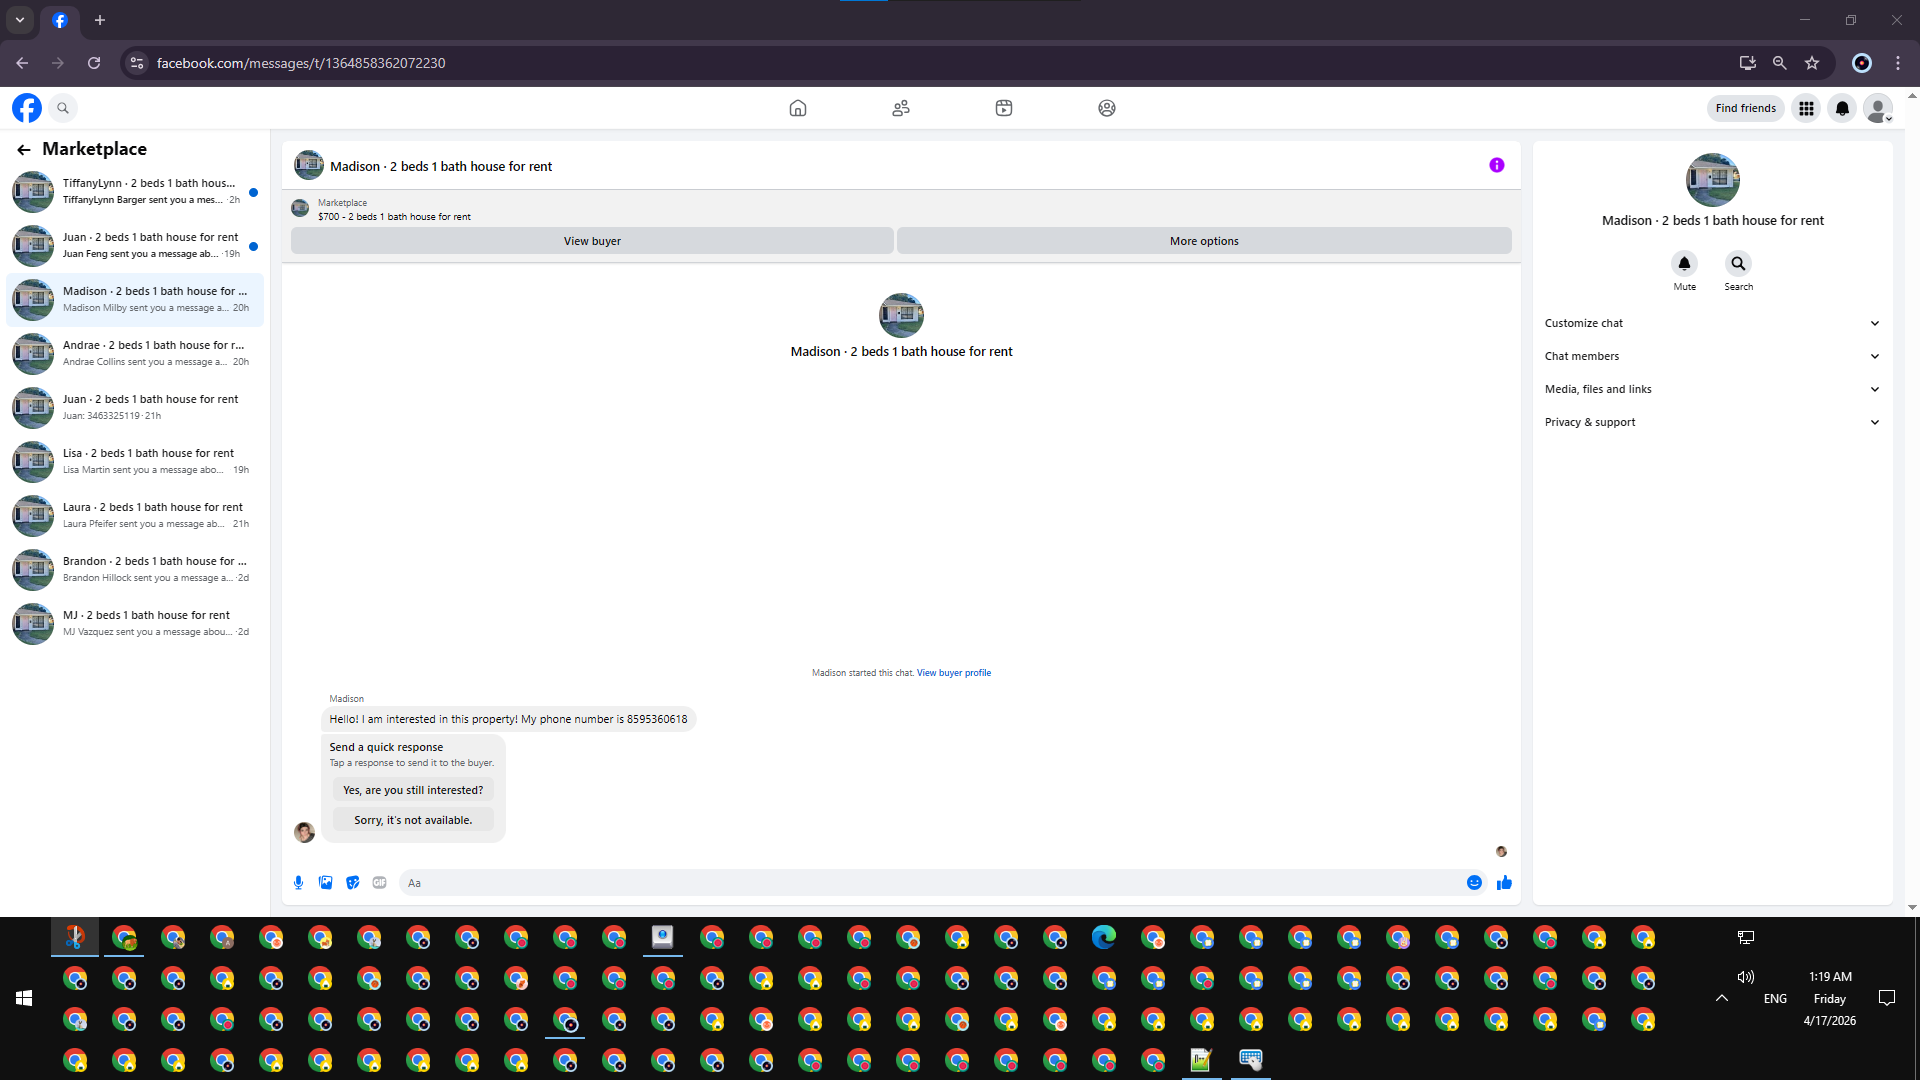Open Juan's conversation showing 3463325119
Viewport: 1920px width, 1080px height.
(135, 408)
